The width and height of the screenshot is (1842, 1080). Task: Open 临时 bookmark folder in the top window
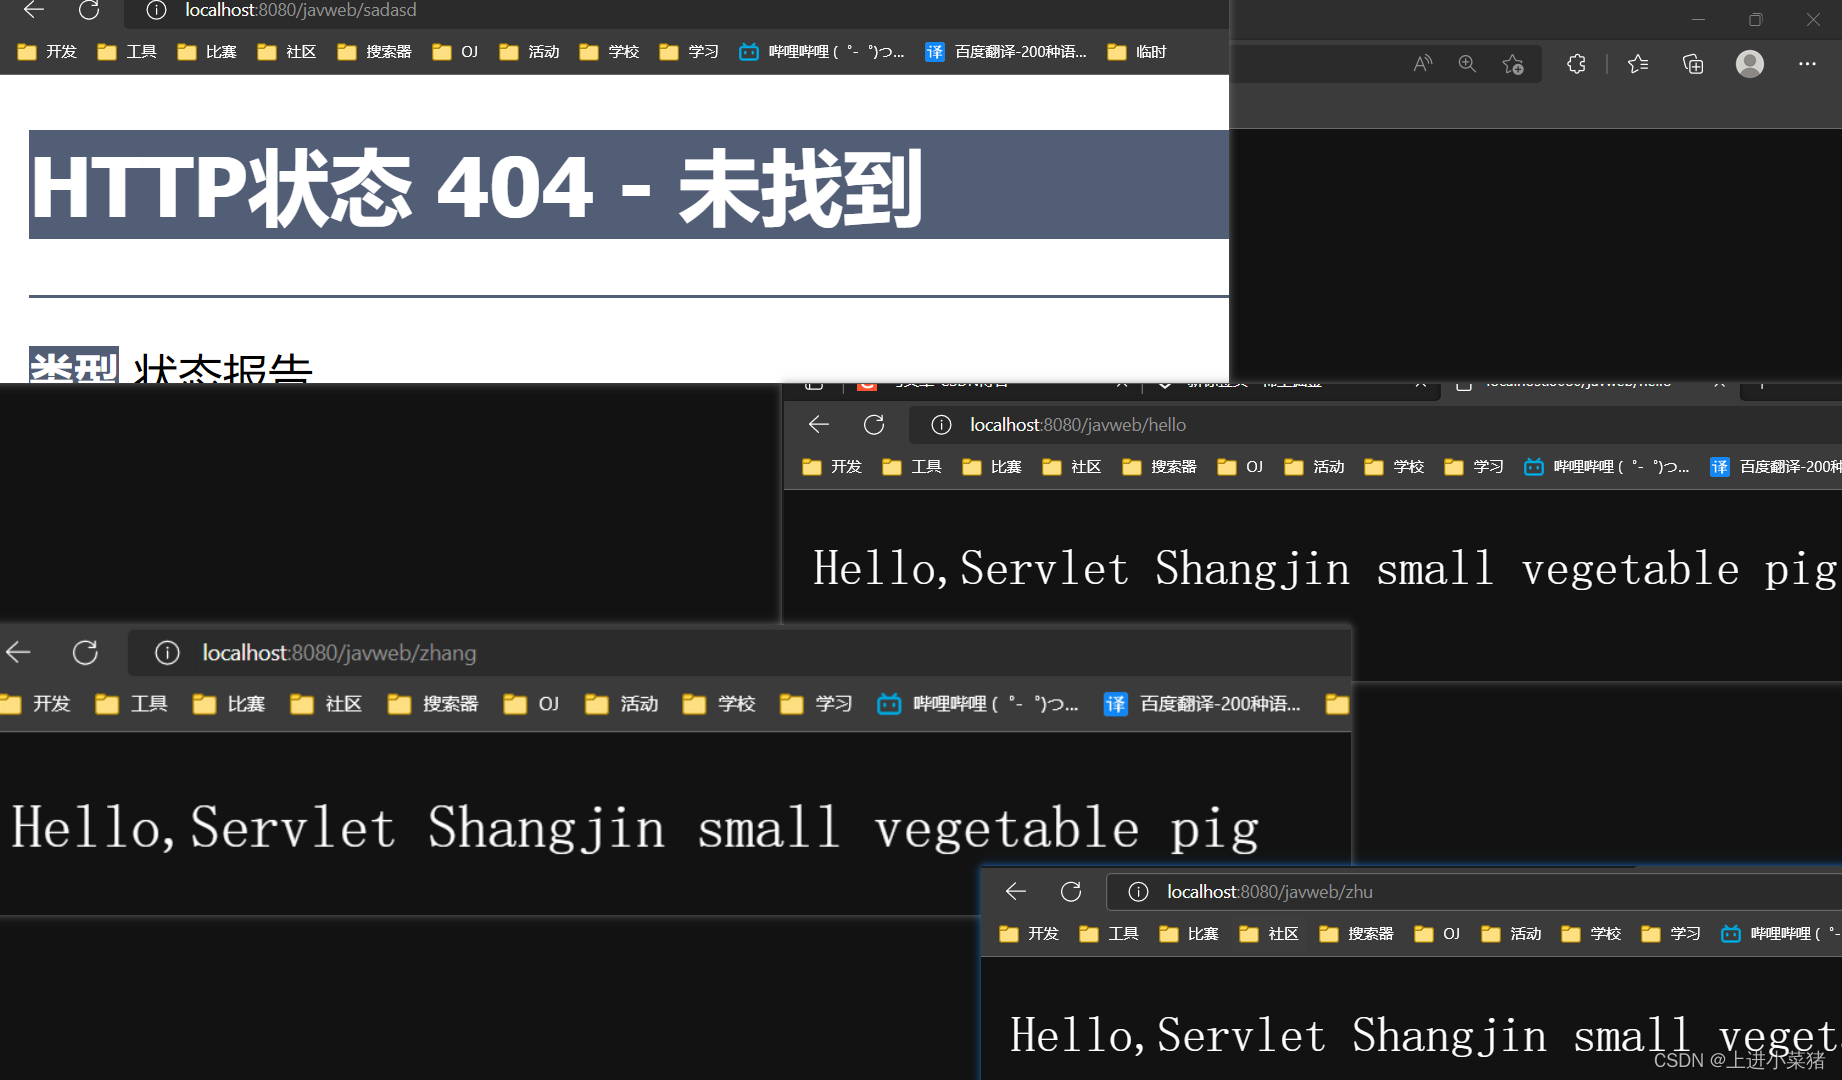coord(1137,52)
